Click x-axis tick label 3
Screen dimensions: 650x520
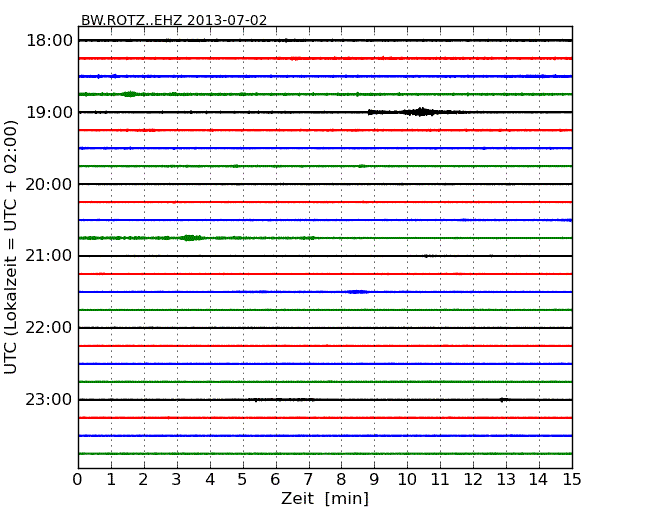tap(177, 479)
